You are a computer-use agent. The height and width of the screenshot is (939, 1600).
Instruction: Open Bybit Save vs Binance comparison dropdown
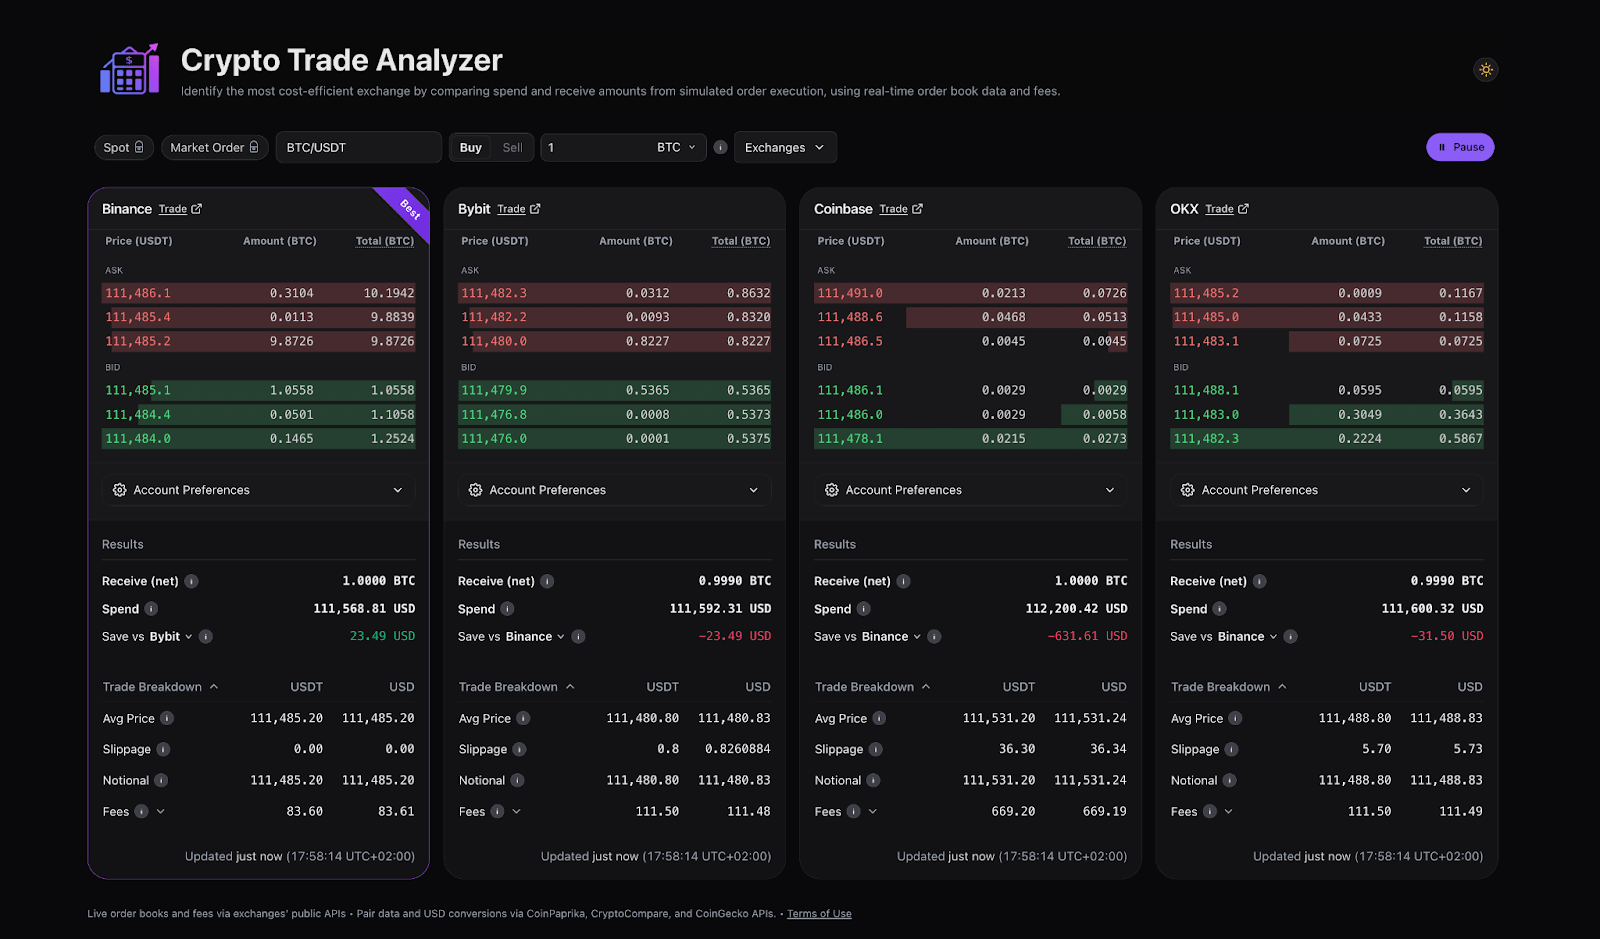[535, 637]
